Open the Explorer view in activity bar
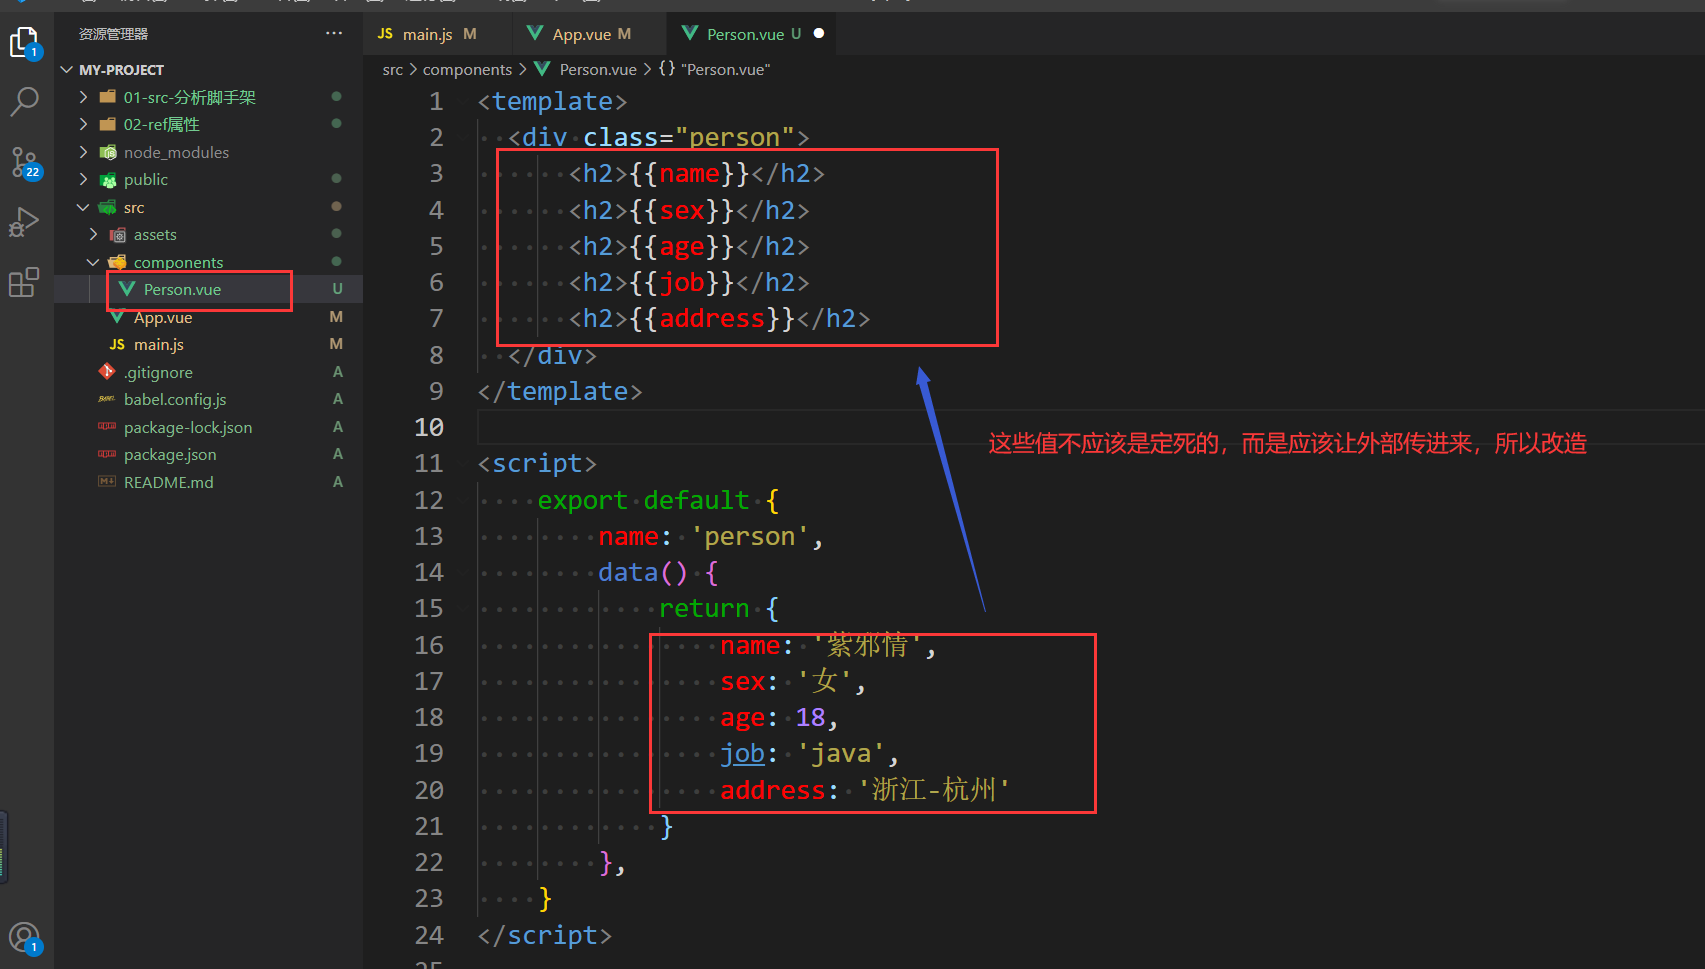1705x969 pixels. [24, 42]
